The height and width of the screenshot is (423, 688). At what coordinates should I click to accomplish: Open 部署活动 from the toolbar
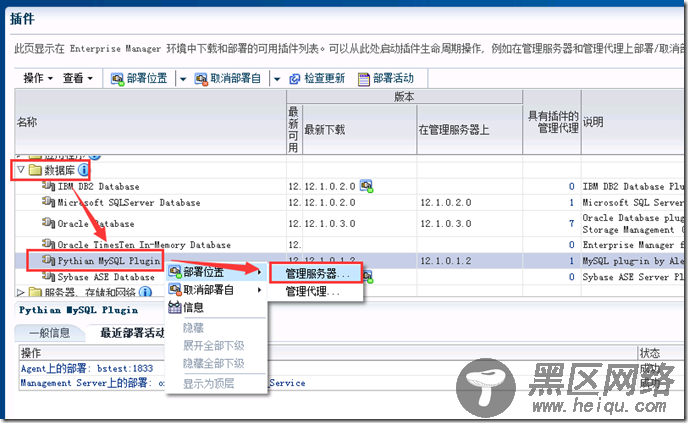386,79
